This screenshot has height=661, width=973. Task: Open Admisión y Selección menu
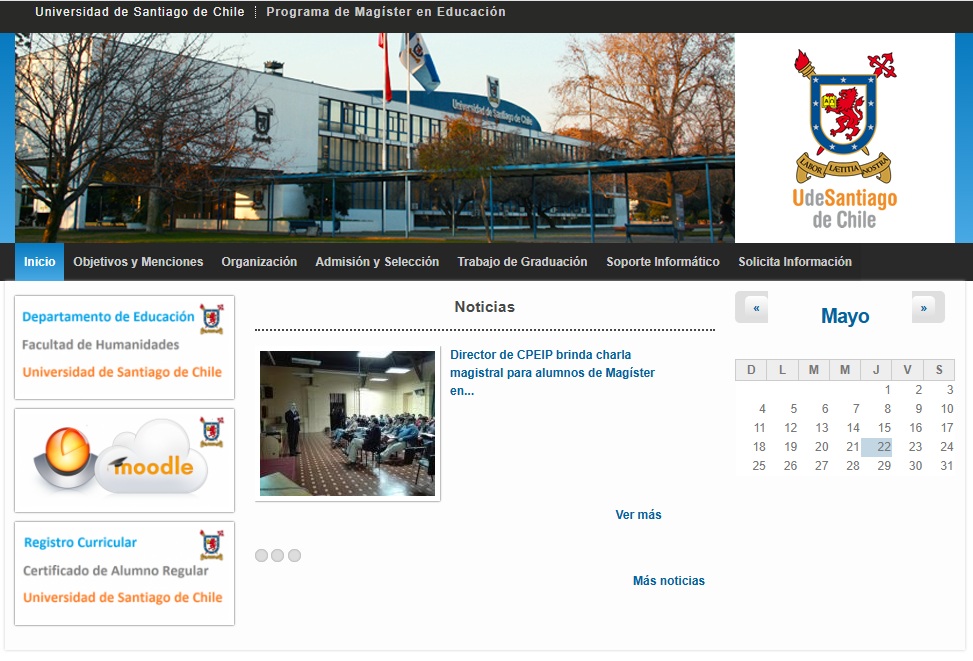(x=377, y=262)
